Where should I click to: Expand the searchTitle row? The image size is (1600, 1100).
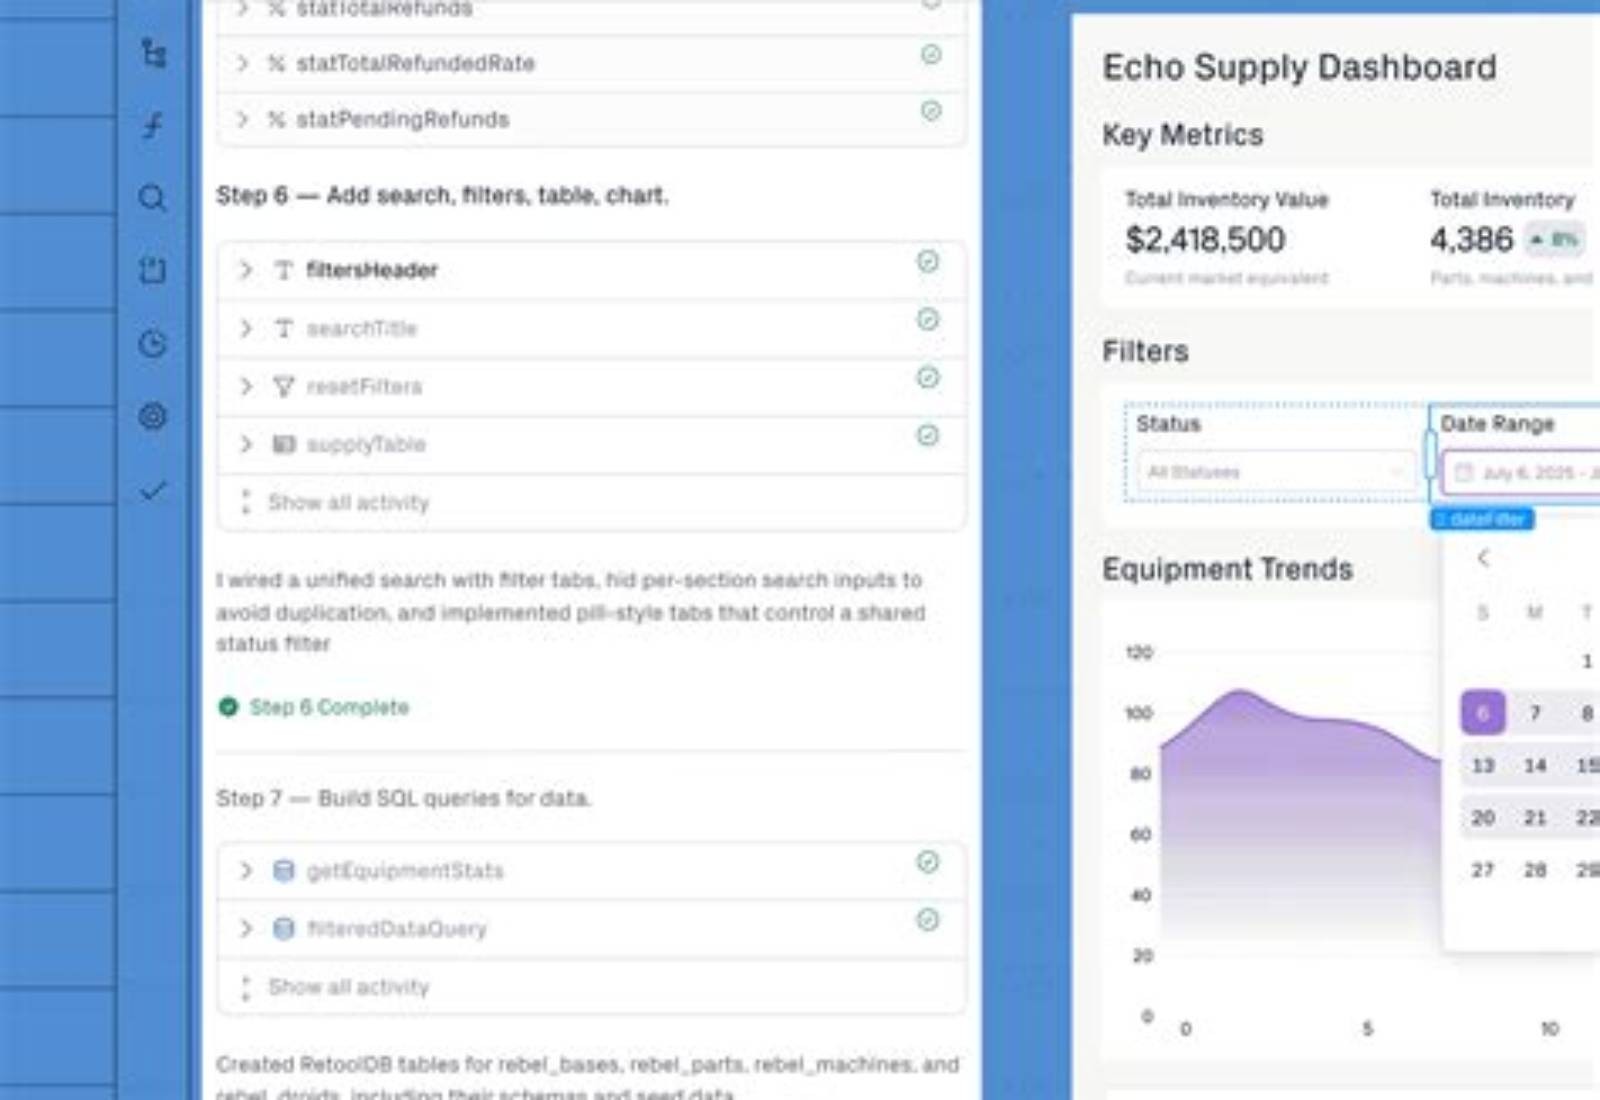(245, 328)
